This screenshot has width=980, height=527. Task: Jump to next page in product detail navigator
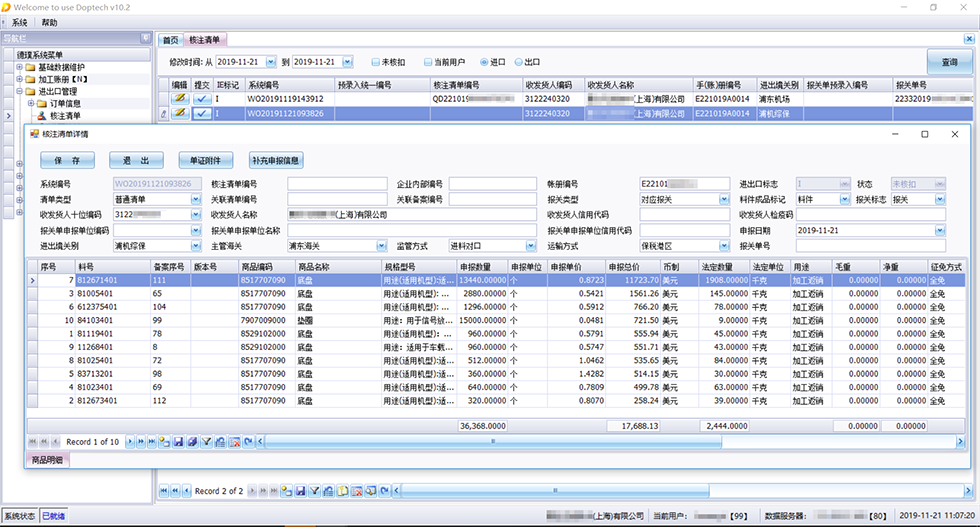tap(141, 441)
